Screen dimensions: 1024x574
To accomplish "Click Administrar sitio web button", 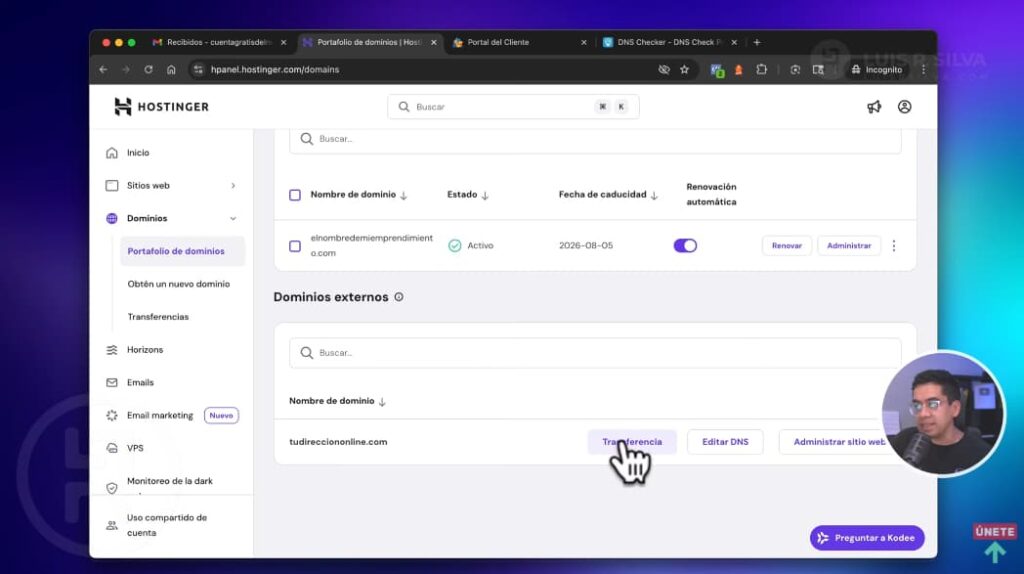I will pos(839,442).
